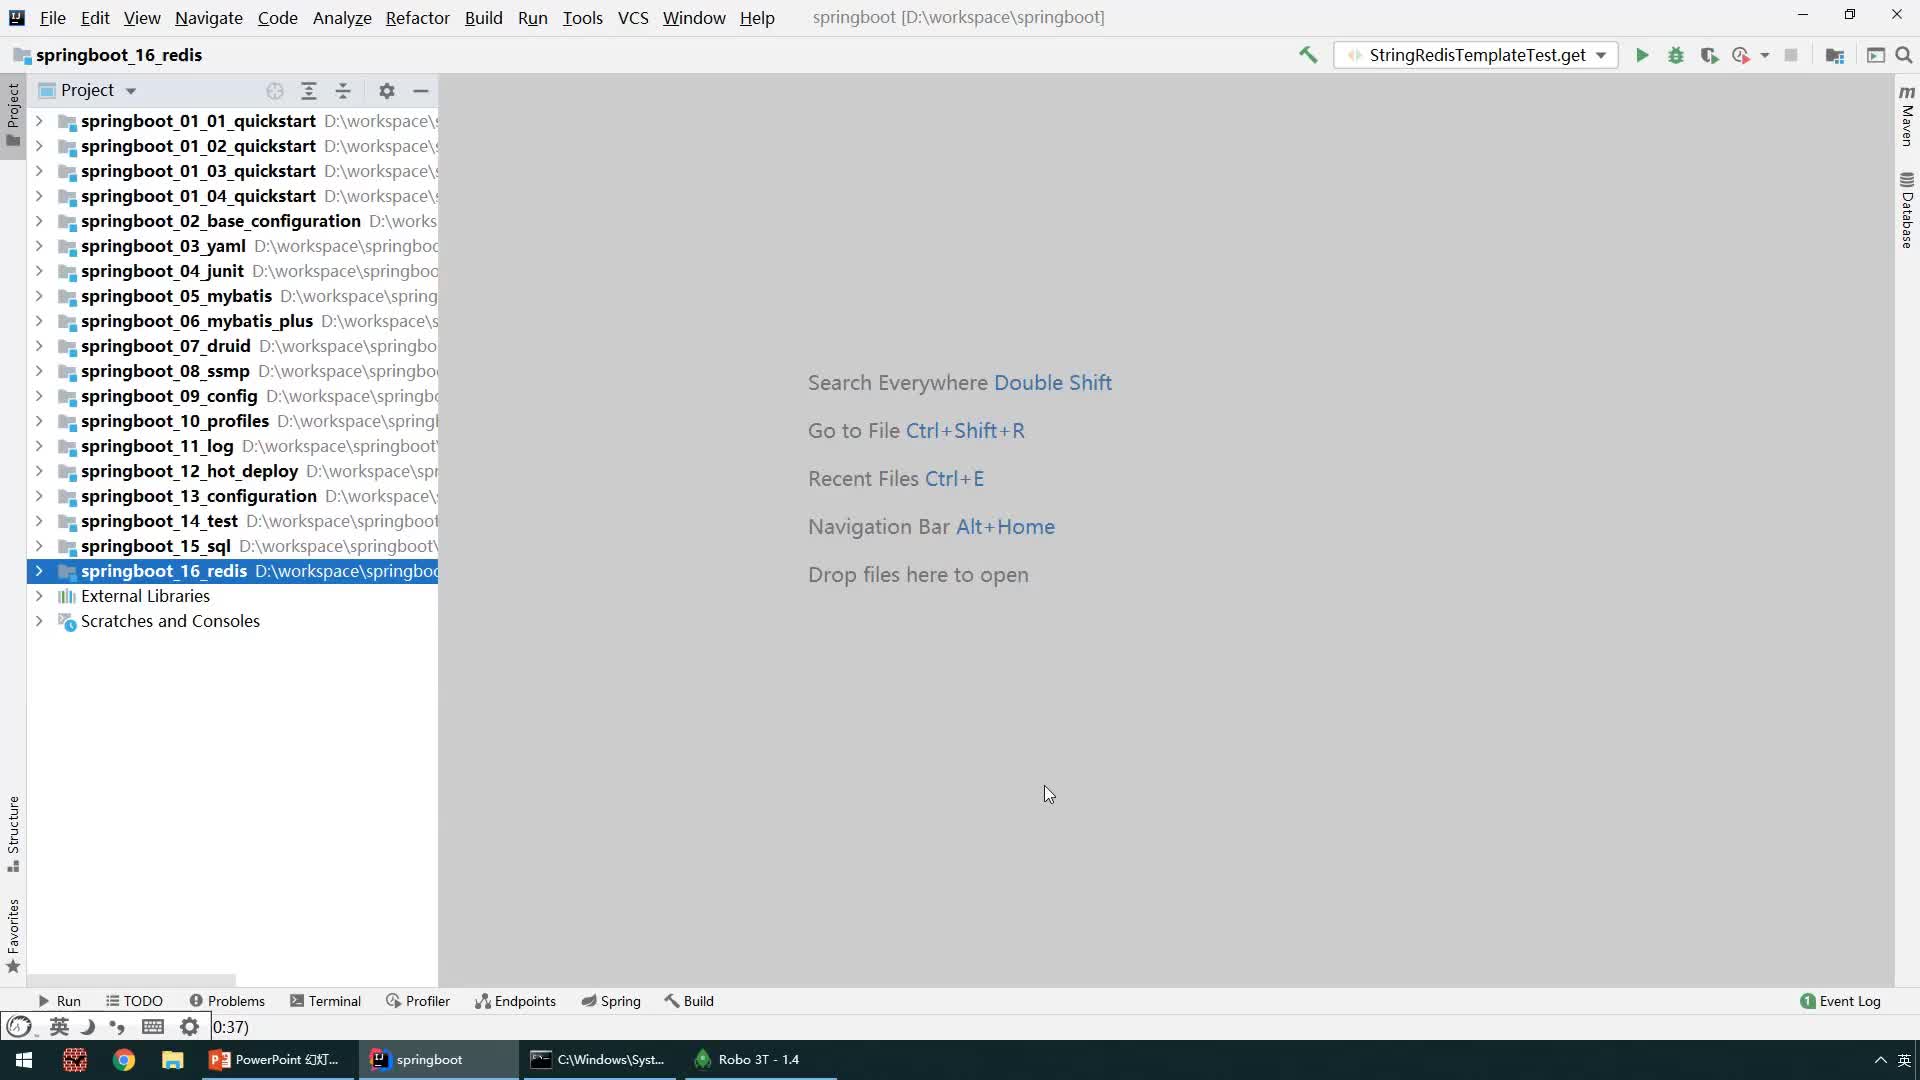Run StringRedisTemplateTest.get with the green play icon
Viewport: 1920px width, 1080px height.
click(x=1642, y=55)
